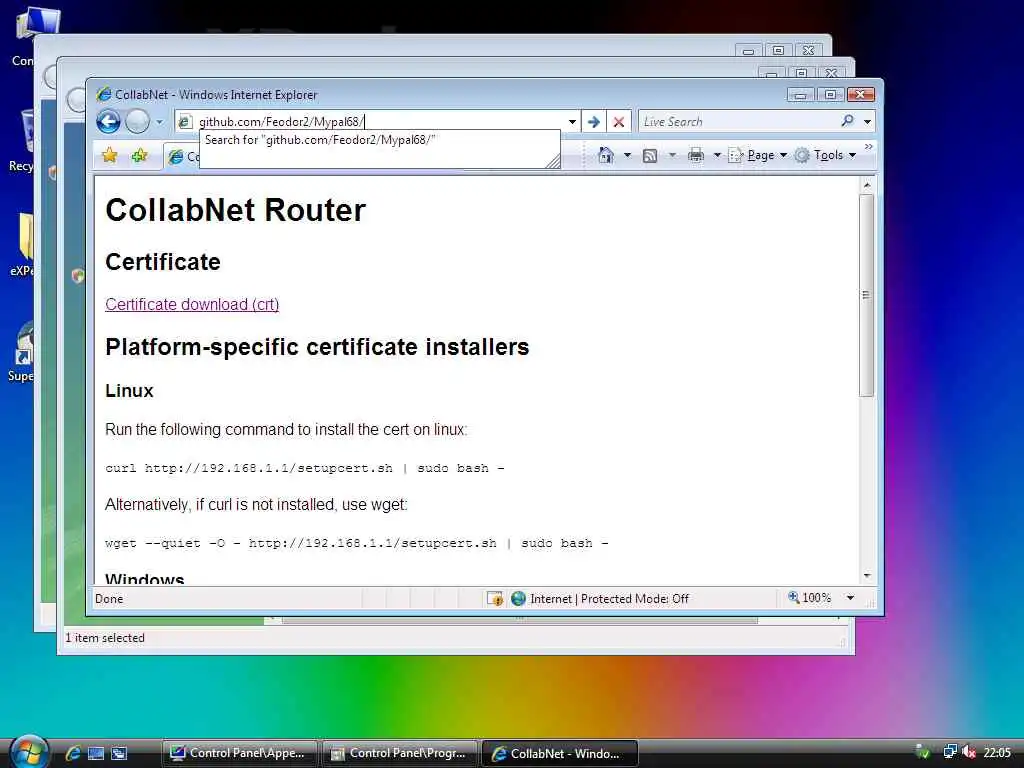Click the vertical scrollbar up arrow
The image size is (1024, 768).
coord(867,185)
